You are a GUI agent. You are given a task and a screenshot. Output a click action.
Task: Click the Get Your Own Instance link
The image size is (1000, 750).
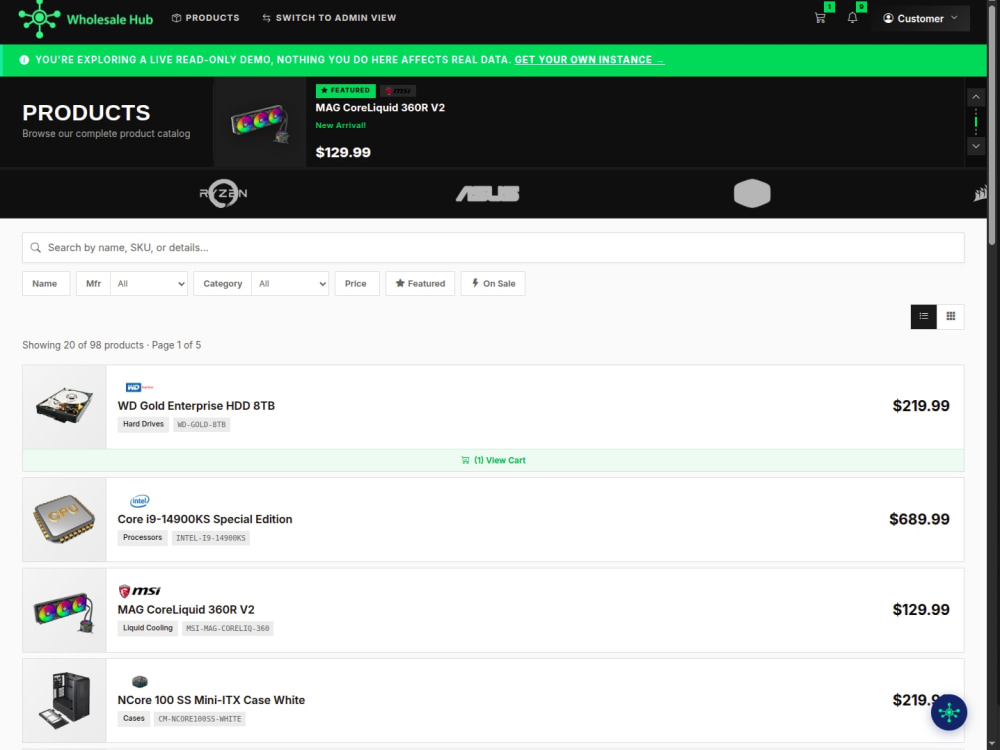point(589,60)
